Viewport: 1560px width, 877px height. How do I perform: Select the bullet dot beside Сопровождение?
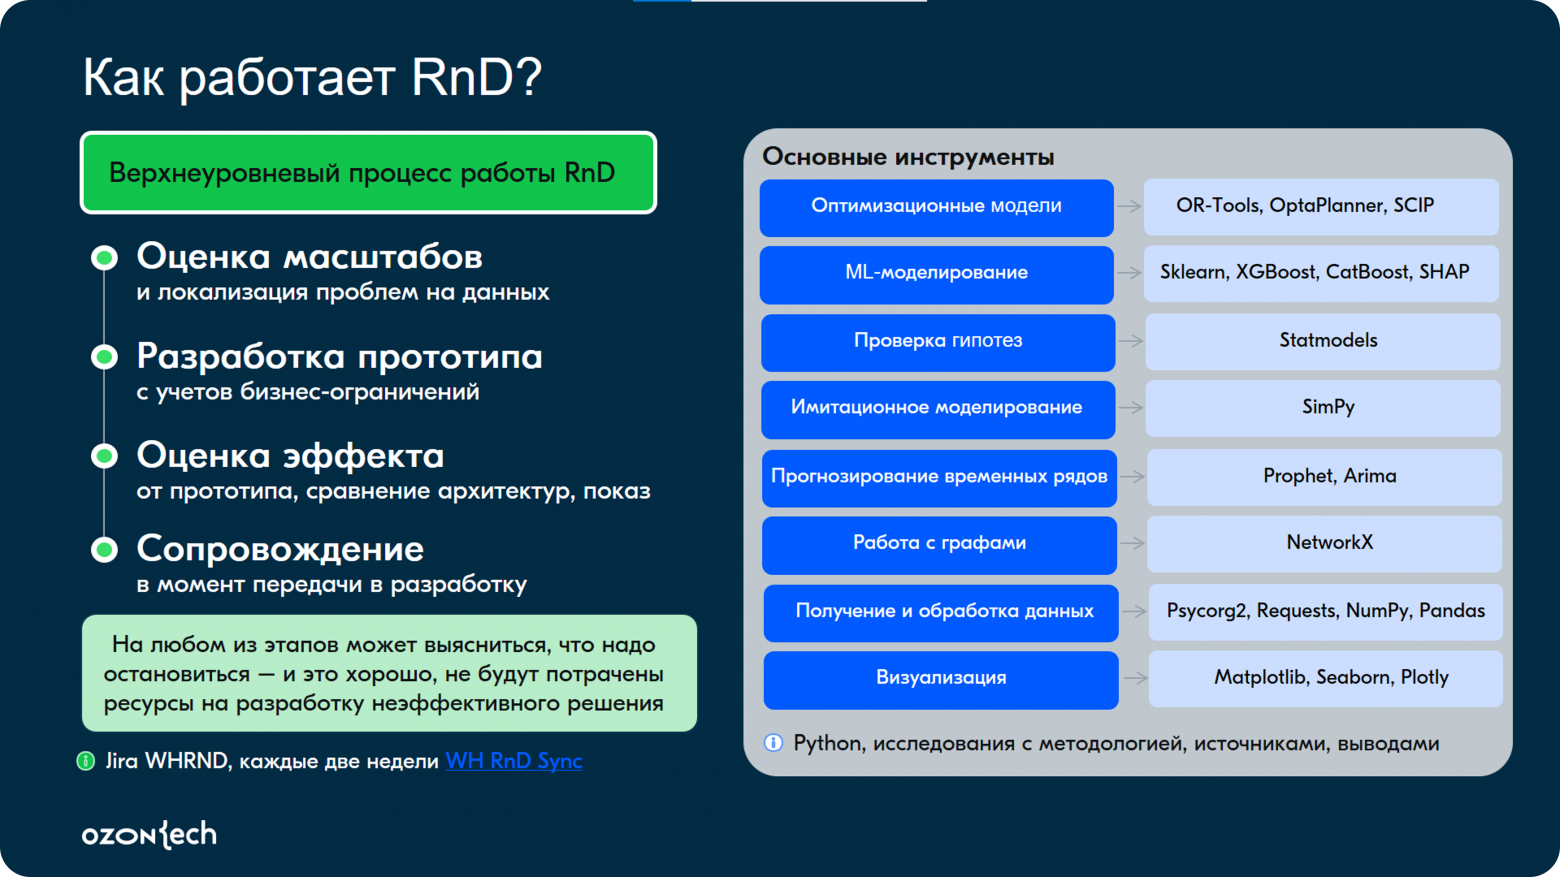coord(104,549)
